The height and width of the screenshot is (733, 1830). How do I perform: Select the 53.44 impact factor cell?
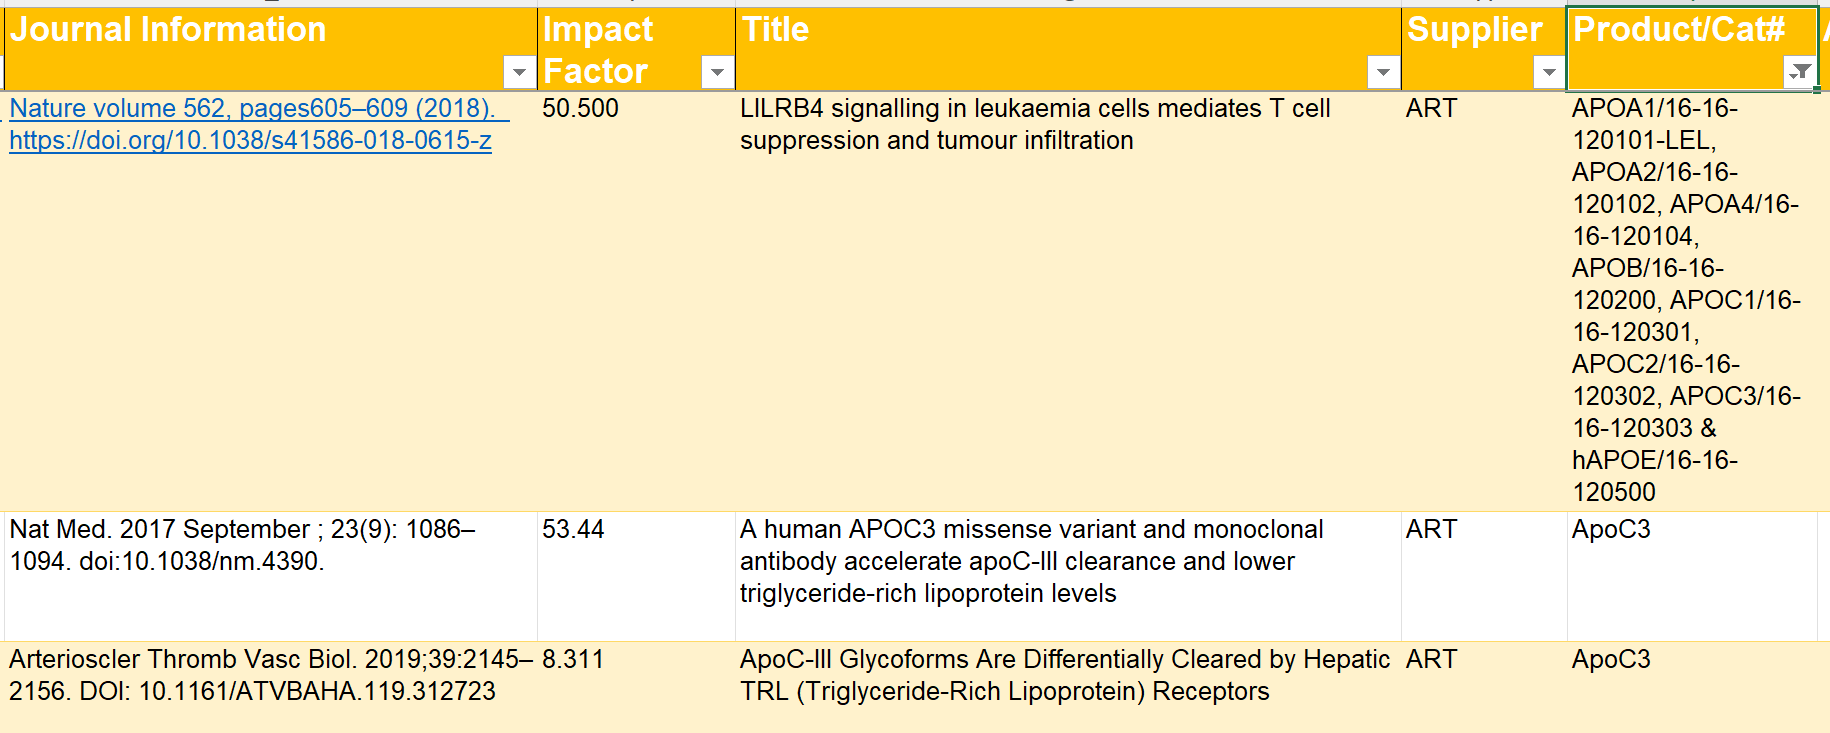tap(635, 575)
